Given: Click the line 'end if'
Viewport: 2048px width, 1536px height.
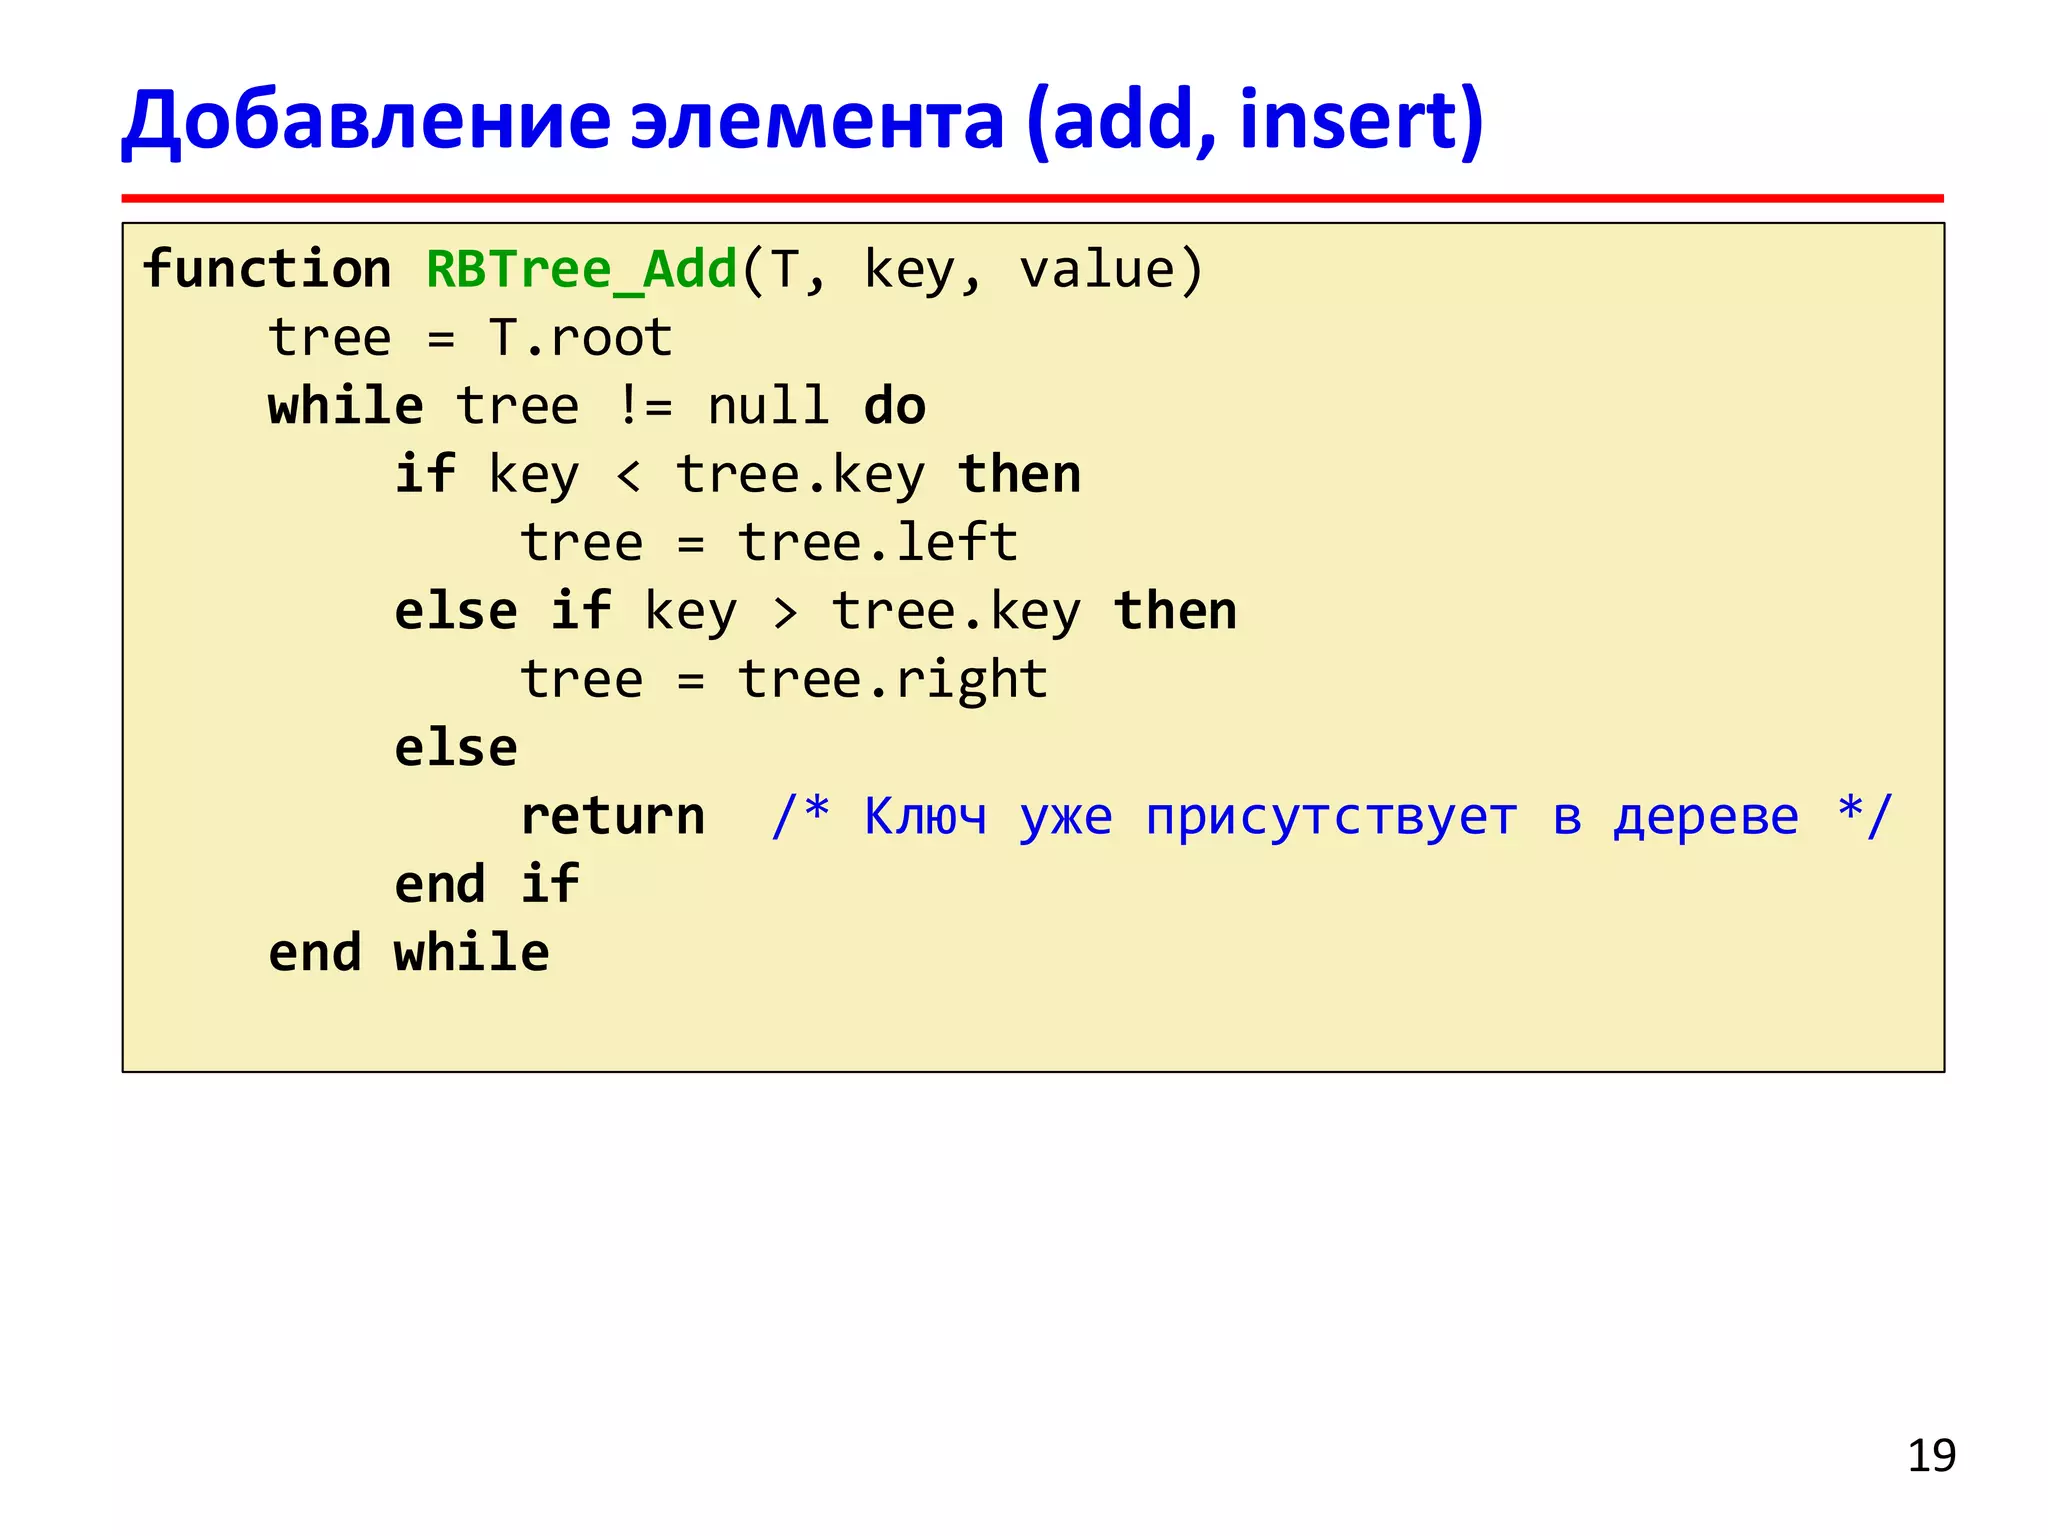Looking at the screenshot, I should [487, 884].
